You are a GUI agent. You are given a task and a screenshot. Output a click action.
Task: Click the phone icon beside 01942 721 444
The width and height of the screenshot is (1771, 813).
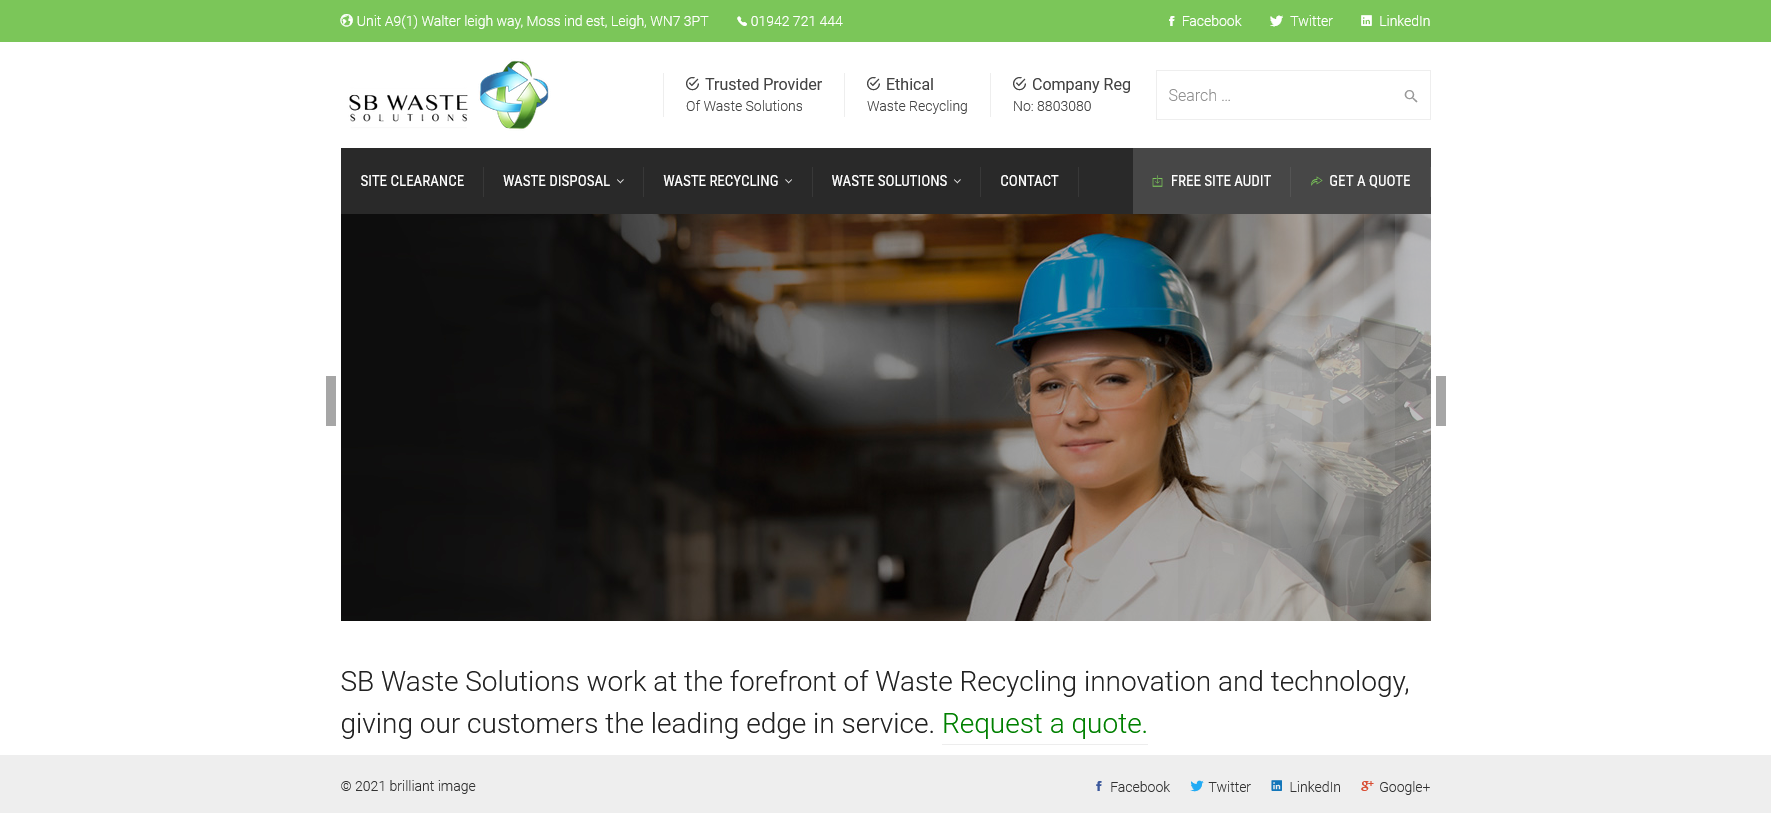click(x=742, y=21)
